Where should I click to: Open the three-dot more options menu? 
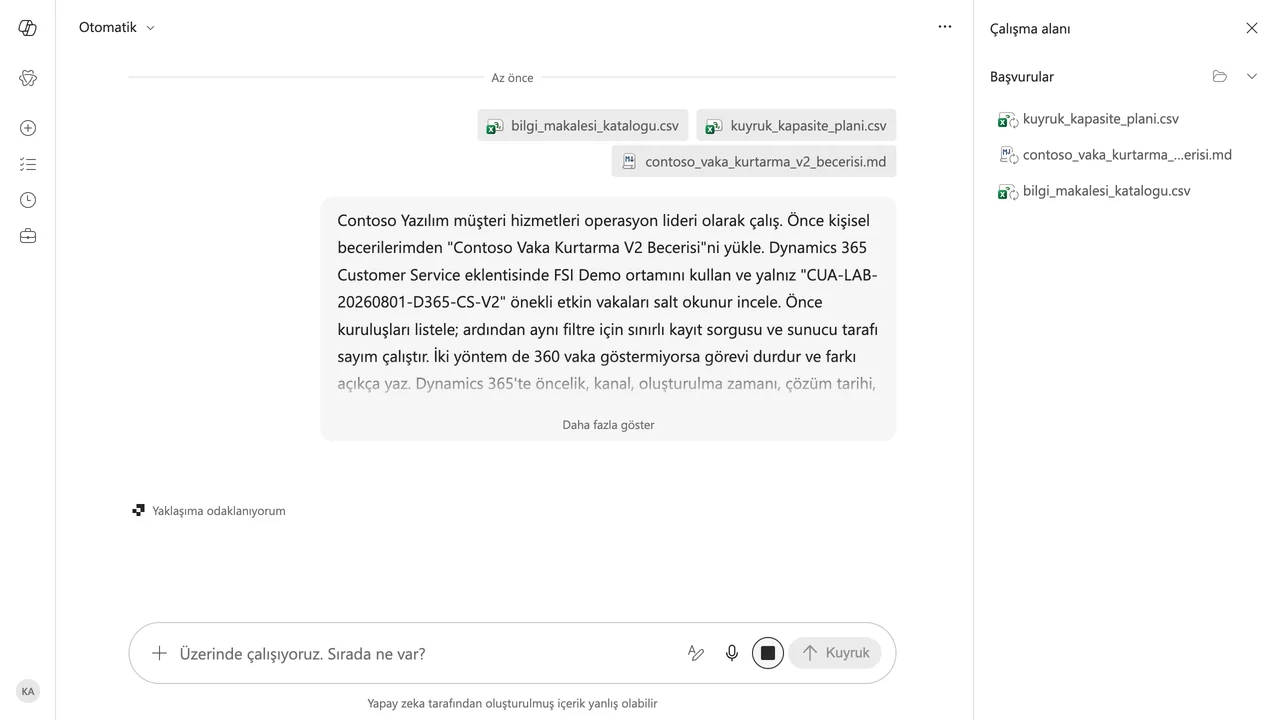[945, 27]
